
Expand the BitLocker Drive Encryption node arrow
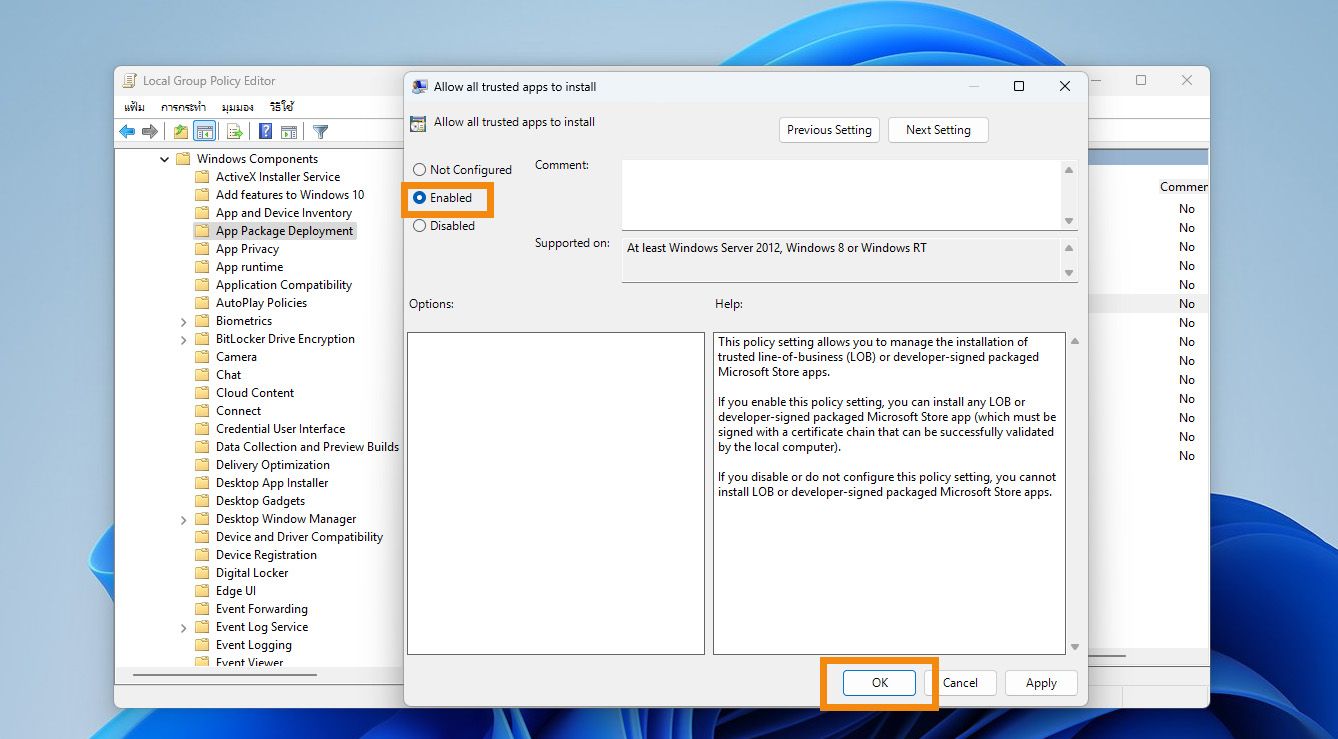[x=184, y=340]
